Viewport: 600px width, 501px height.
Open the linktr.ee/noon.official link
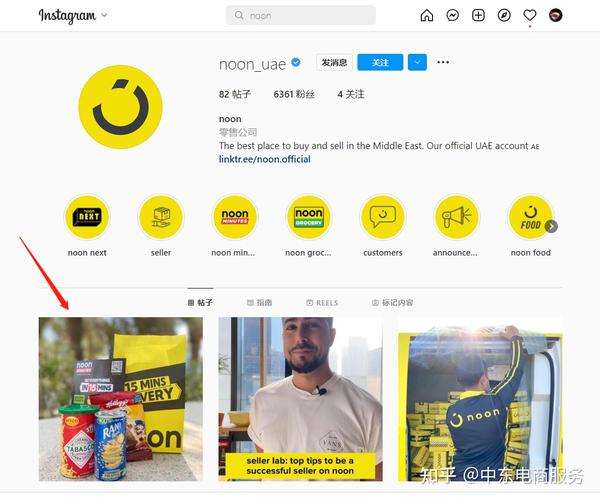pos(264,159)
